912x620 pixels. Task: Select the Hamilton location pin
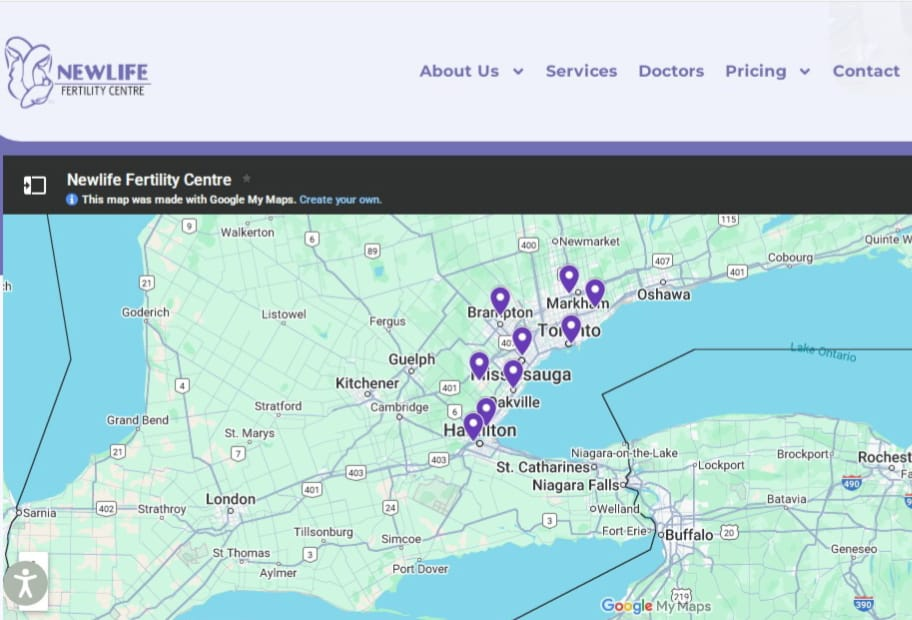click(473, 426)
